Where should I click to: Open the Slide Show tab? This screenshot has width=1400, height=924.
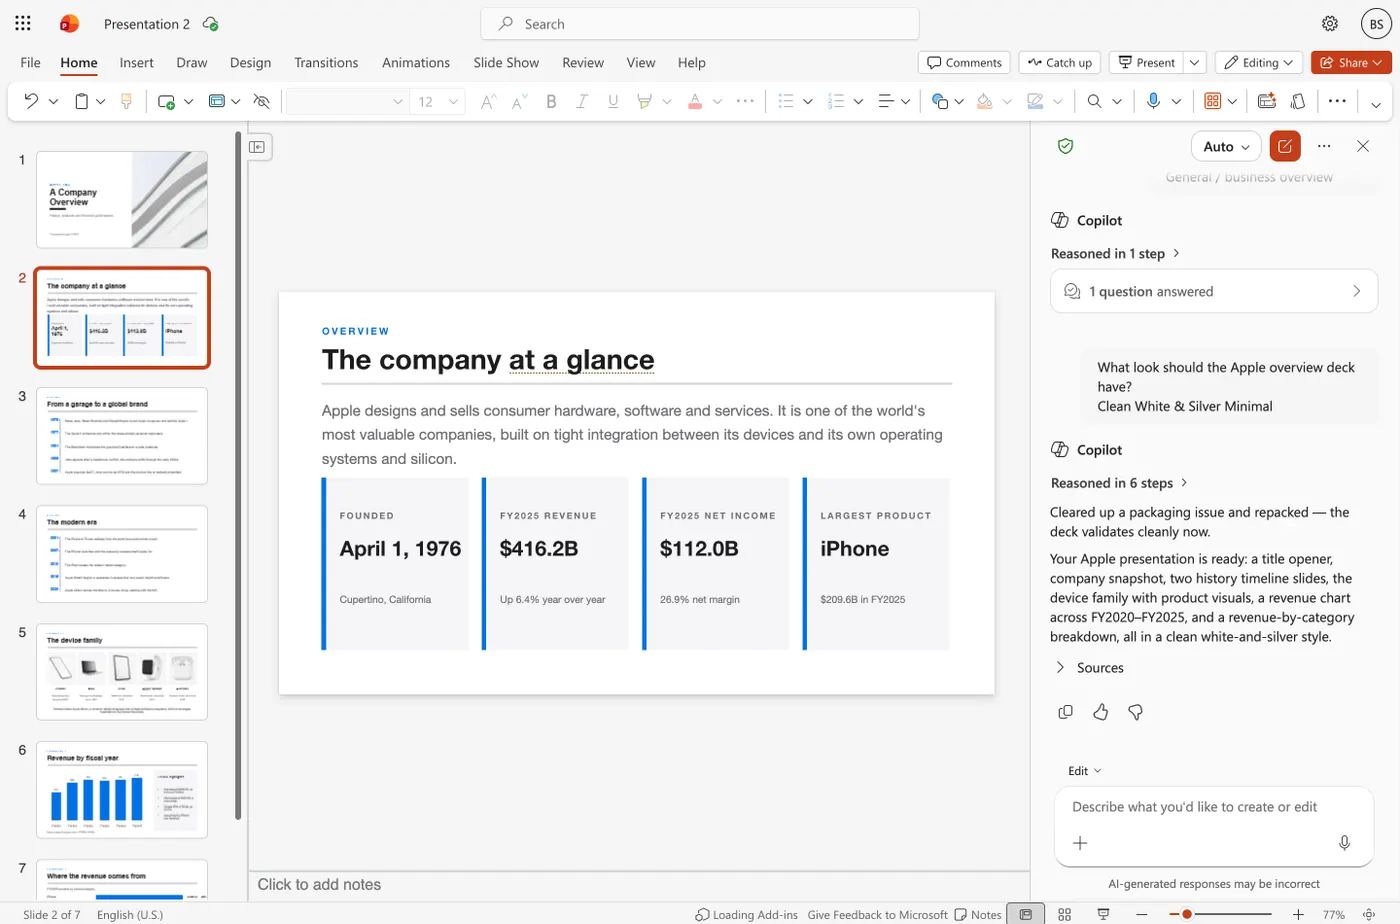click(x=506, y=62)
